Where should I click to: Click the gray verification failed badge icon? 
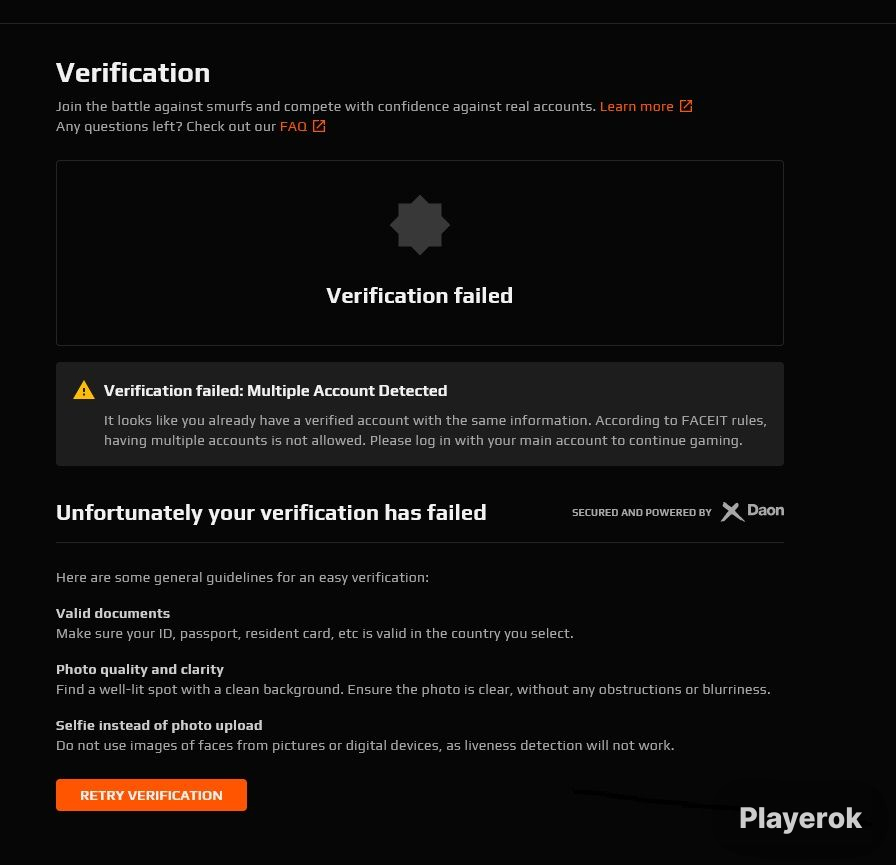420,225
